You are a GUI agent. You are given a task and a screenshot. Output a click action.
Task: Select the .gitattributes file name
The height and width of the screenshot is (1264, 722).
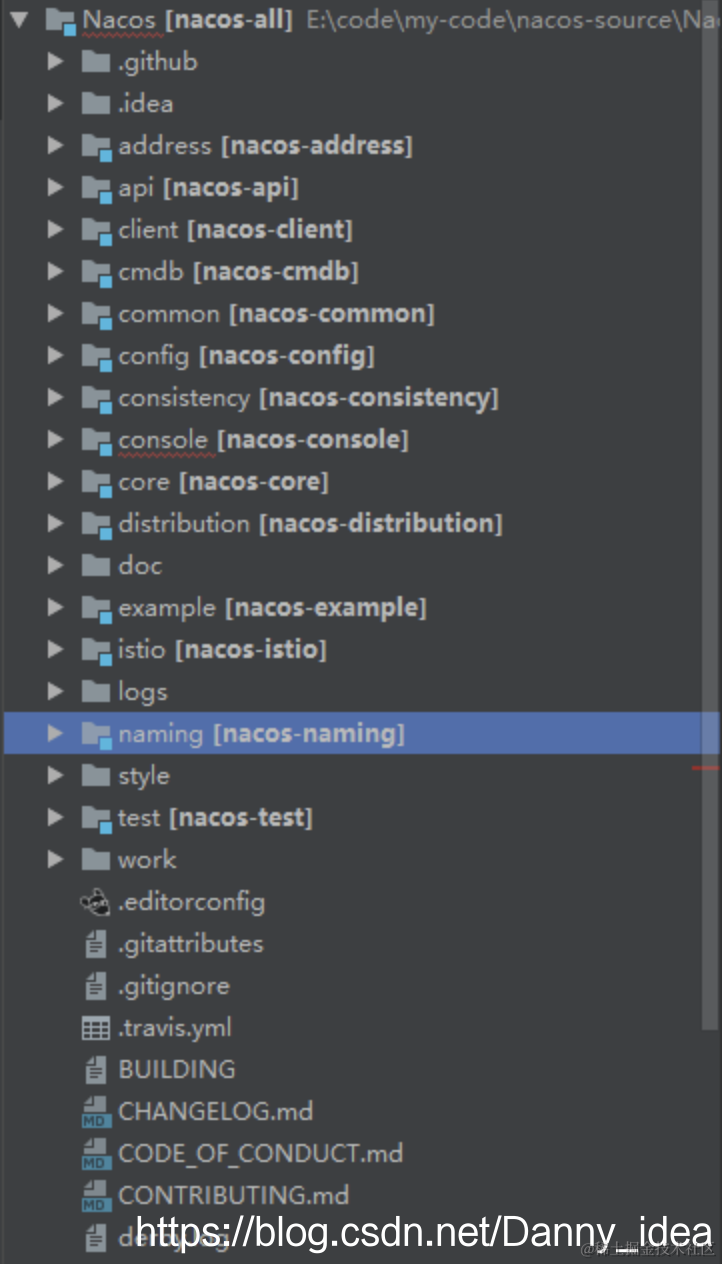point(191,944)
